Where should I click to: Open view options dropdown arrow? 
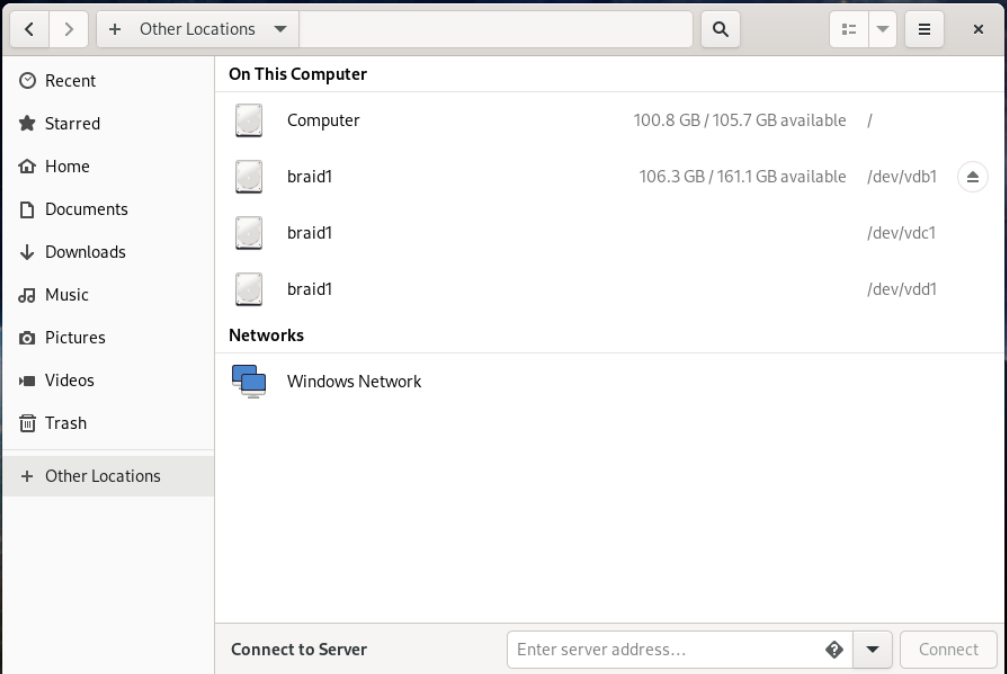coord(883,30)
